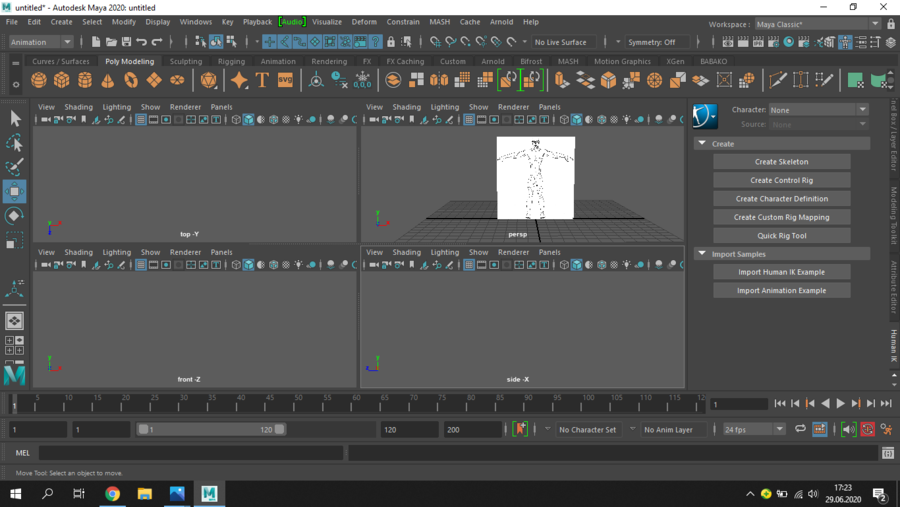Viewport: 900px width, 507px height.
Task: Undo the last action via toolbar arrow
Action: click(141, 42)
